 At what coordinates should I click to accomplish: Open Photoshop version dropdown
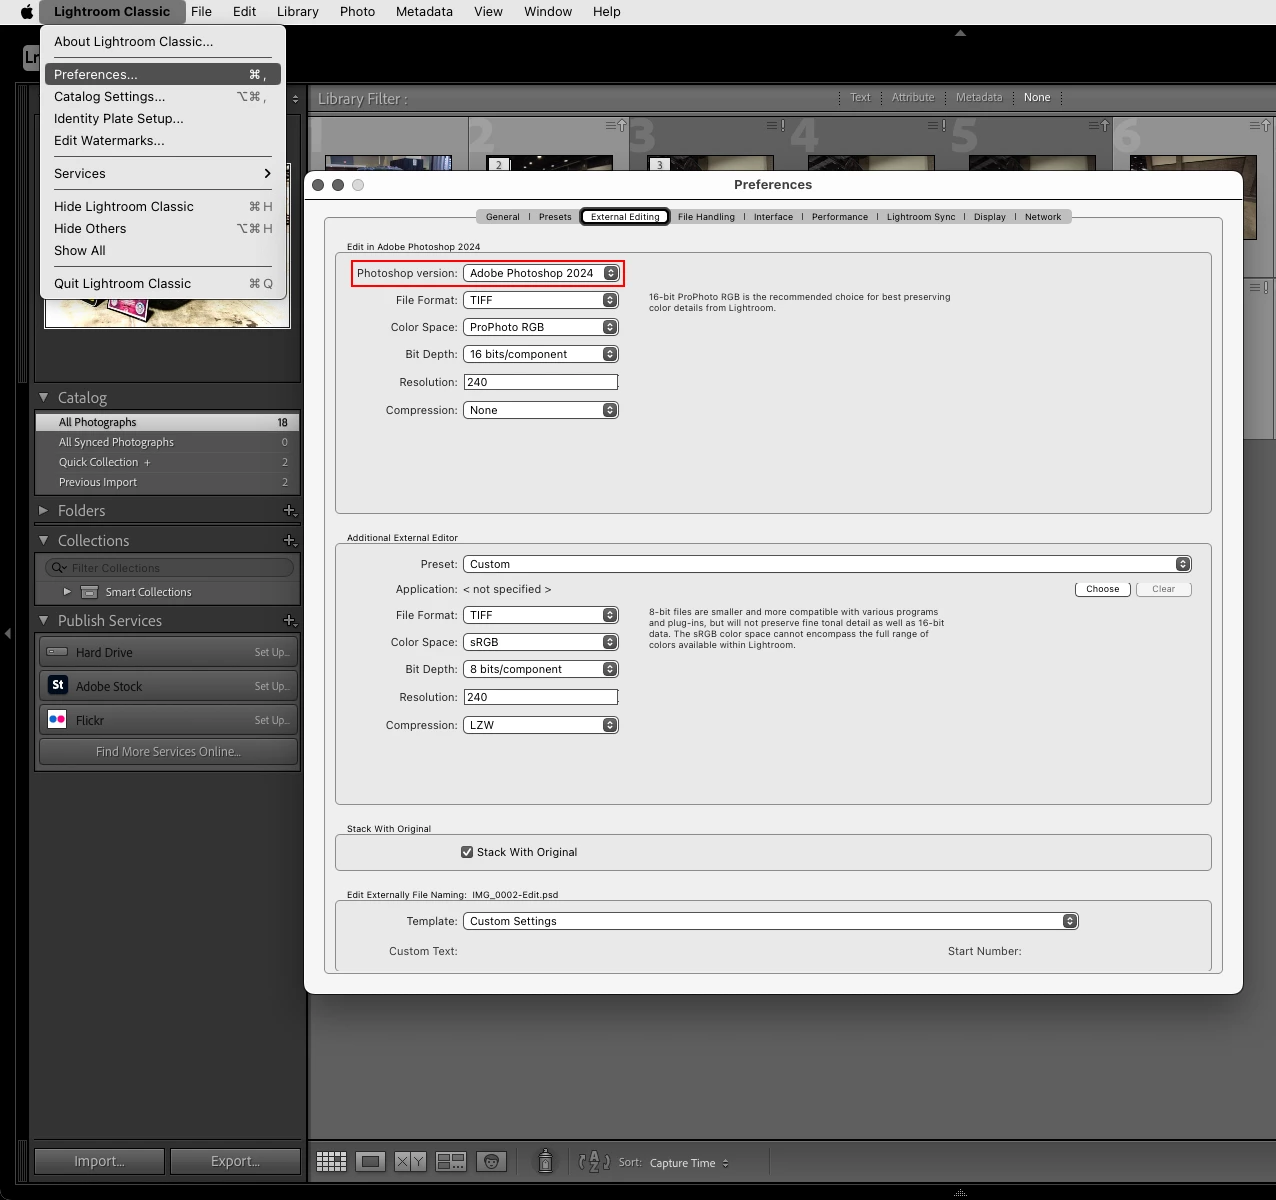pyautogui.click(x=541, y=273)
